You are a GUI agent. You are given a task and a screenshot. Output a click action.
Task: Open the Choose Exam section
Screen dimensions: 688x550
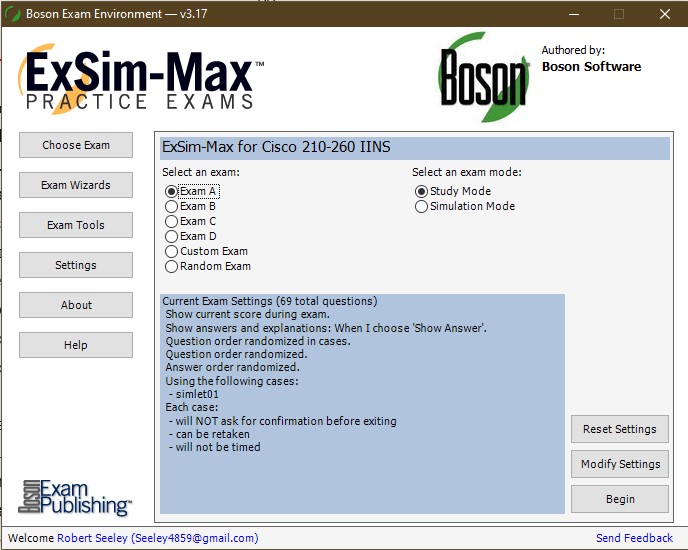[x=76, y=145]
